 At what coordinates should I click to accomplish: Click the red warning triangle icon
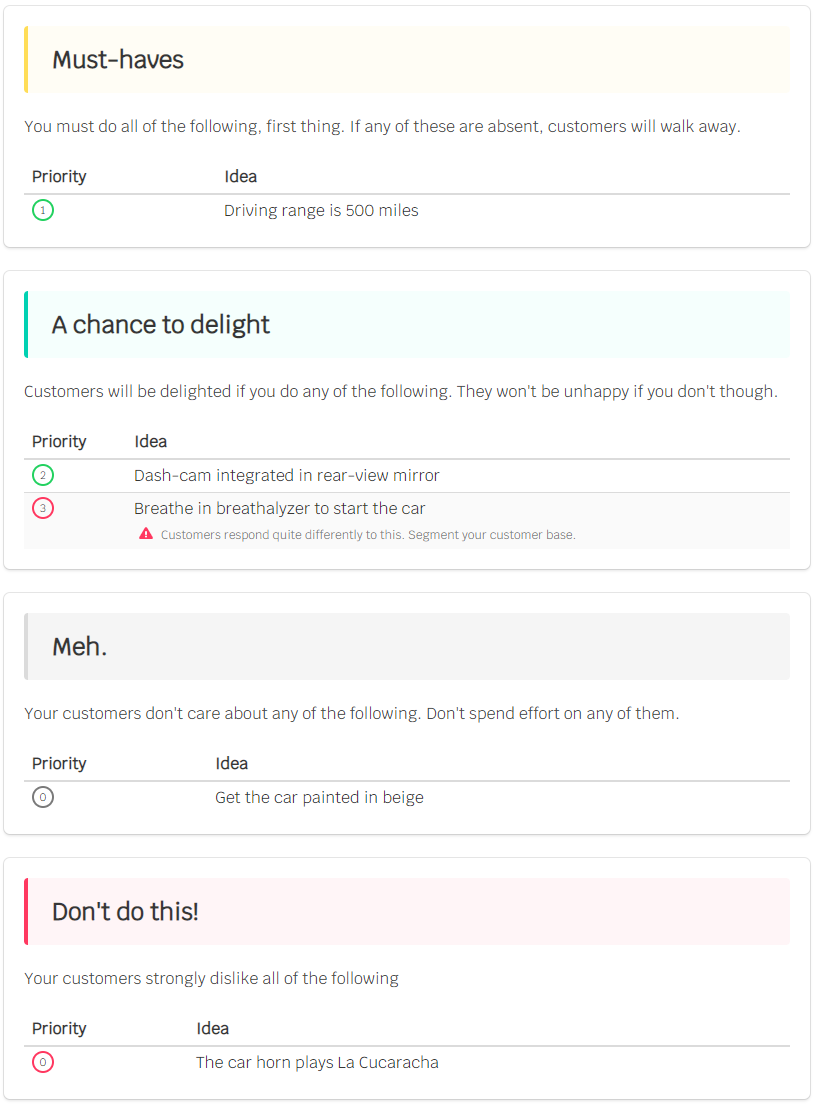(x=146, y=534)
